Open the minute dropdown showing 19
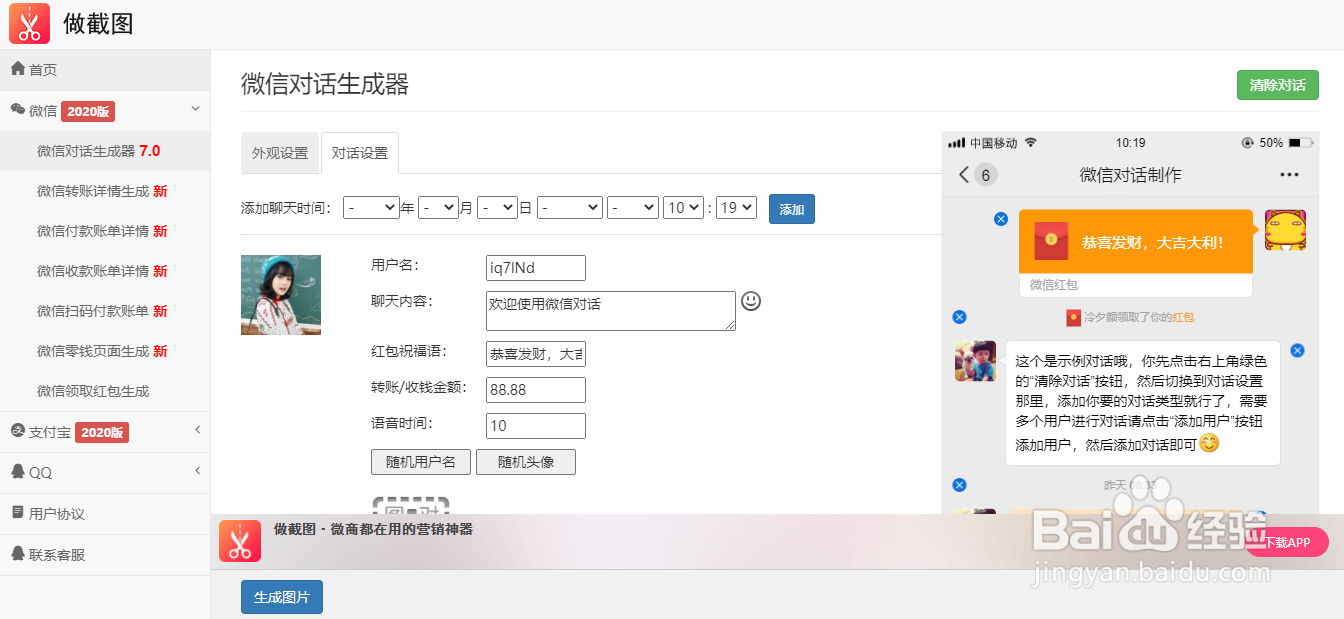 (x=736, y=207)
